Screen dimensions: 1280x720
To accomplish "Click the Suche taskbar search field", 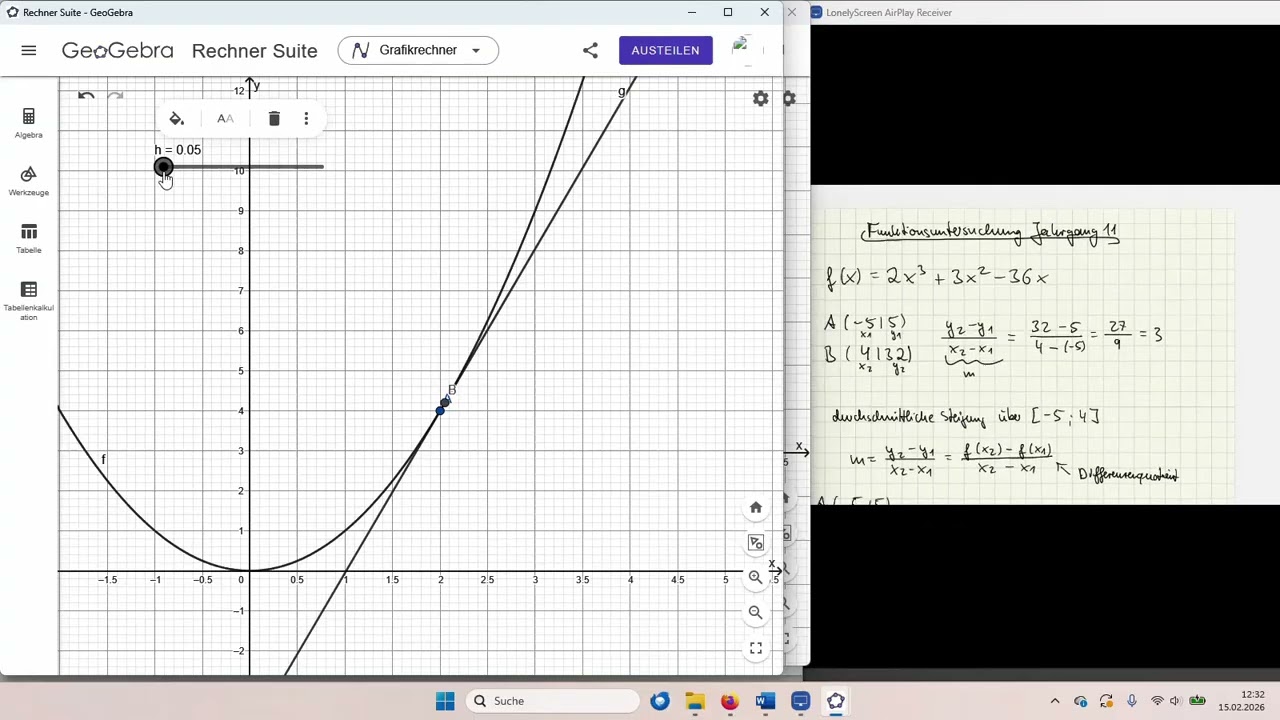I will 554,701.
